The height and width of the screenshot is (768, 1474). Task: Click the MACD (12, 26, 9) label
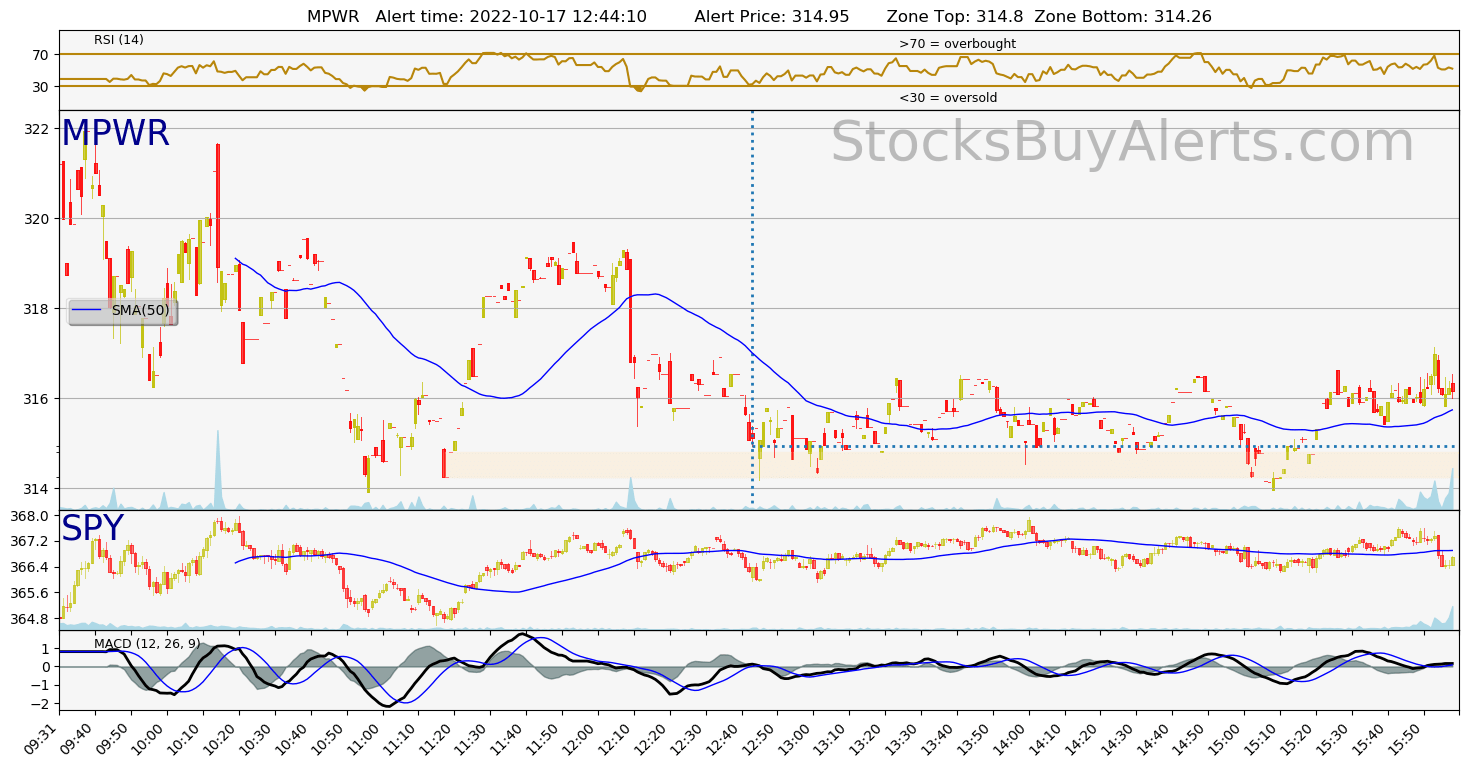point(147,643)
